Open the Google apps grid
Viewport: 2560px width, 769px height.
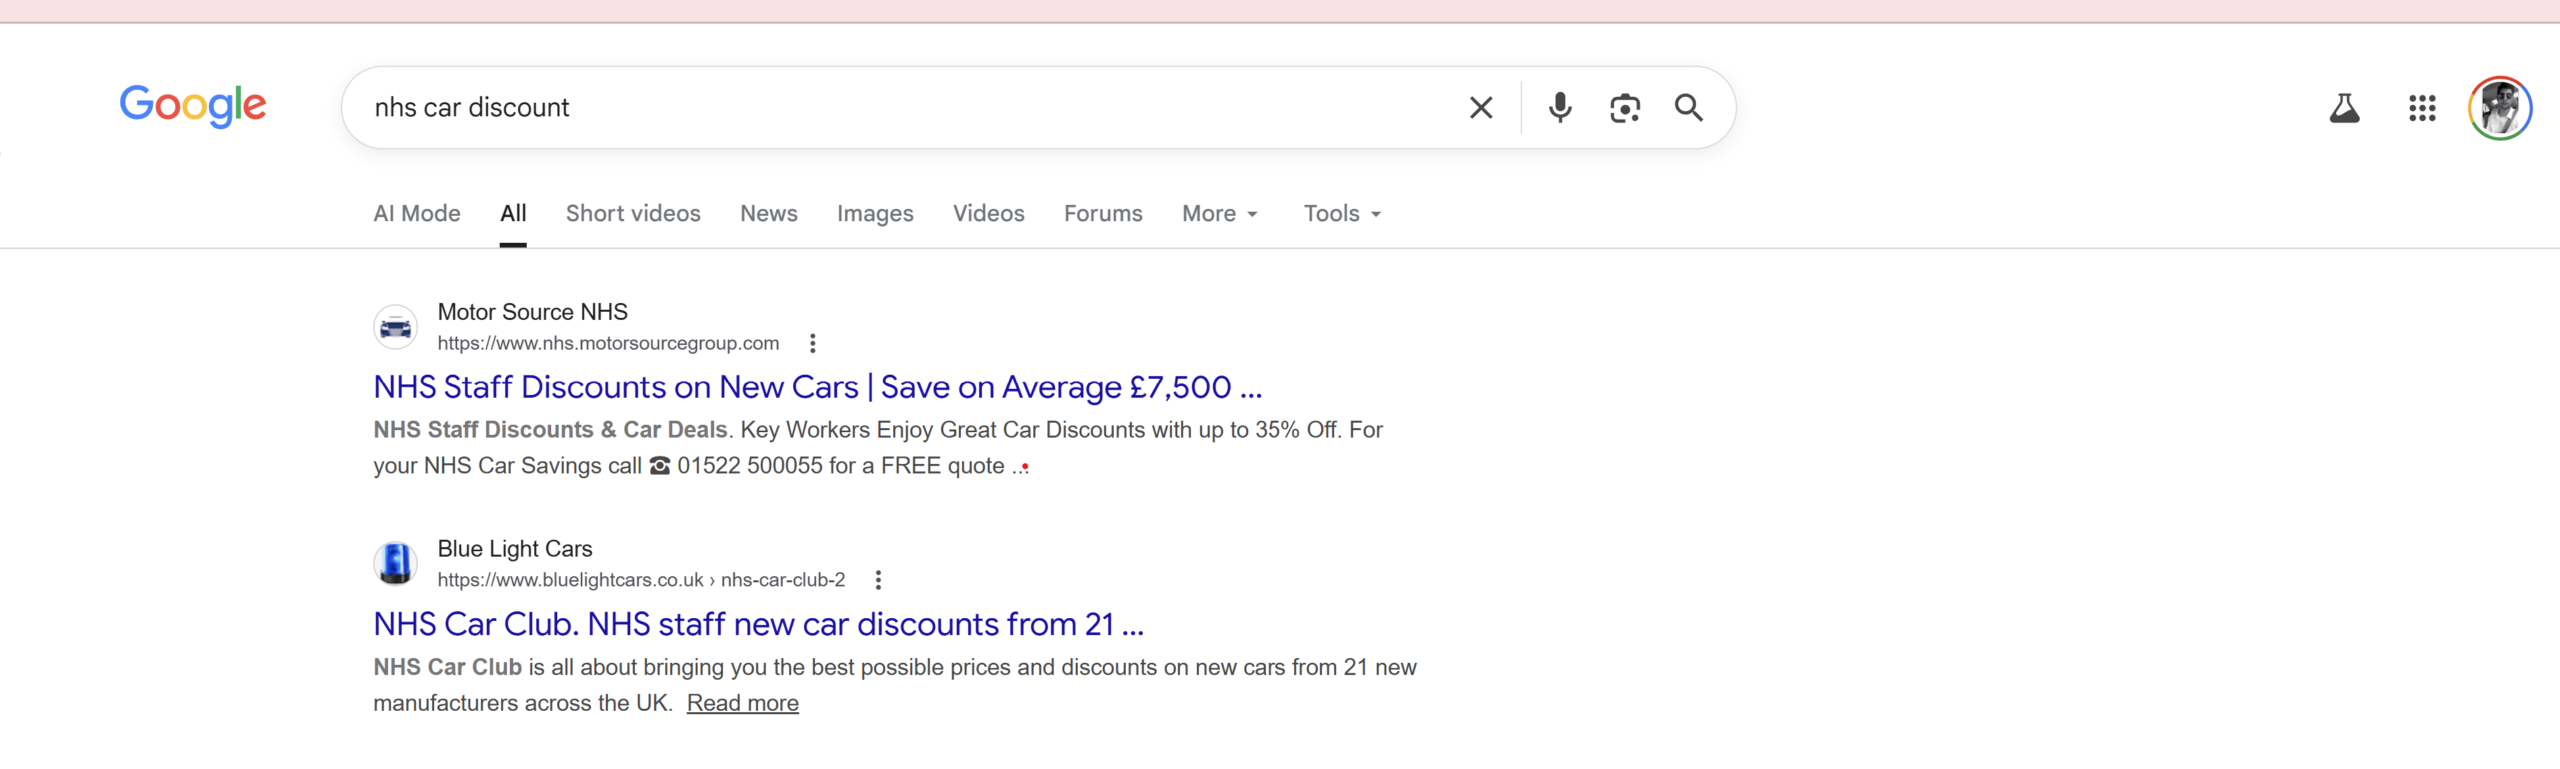(2422, 108)
